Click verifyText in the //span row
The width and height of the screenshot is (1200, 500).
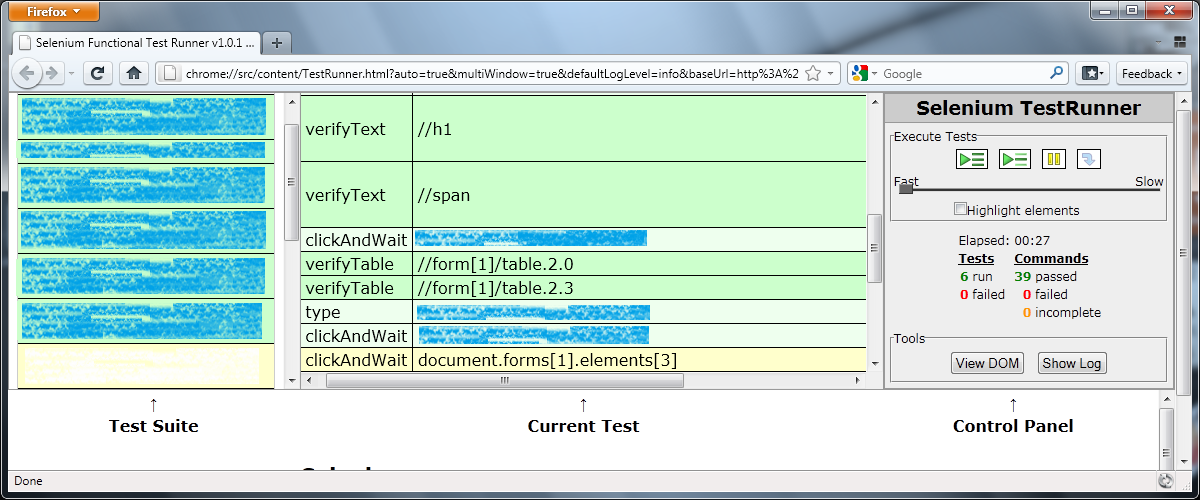click(345, 195)
